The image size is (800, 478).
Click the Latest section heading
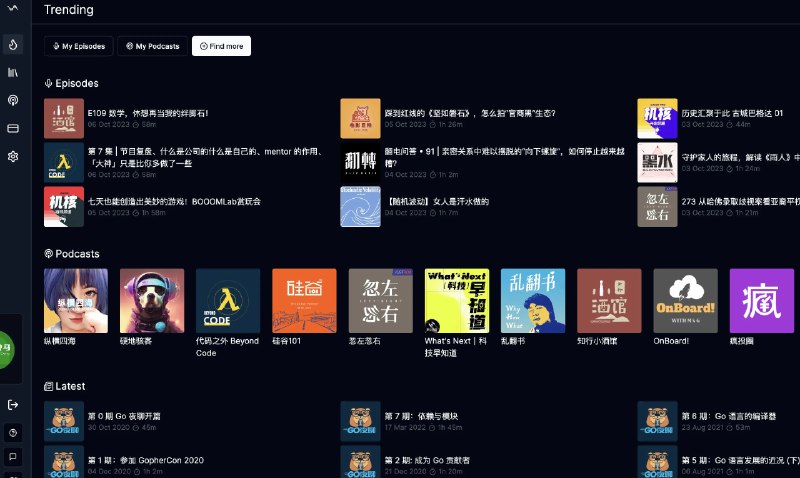coord(65,386)
